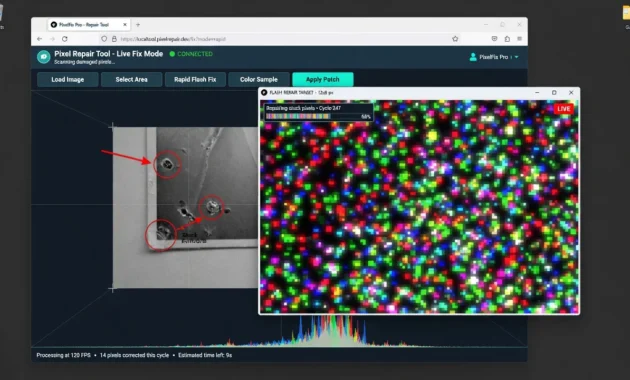Screen dimensions: 630x380
Task: Click the shield icon in address bar
Action: [x=104, y=39]
